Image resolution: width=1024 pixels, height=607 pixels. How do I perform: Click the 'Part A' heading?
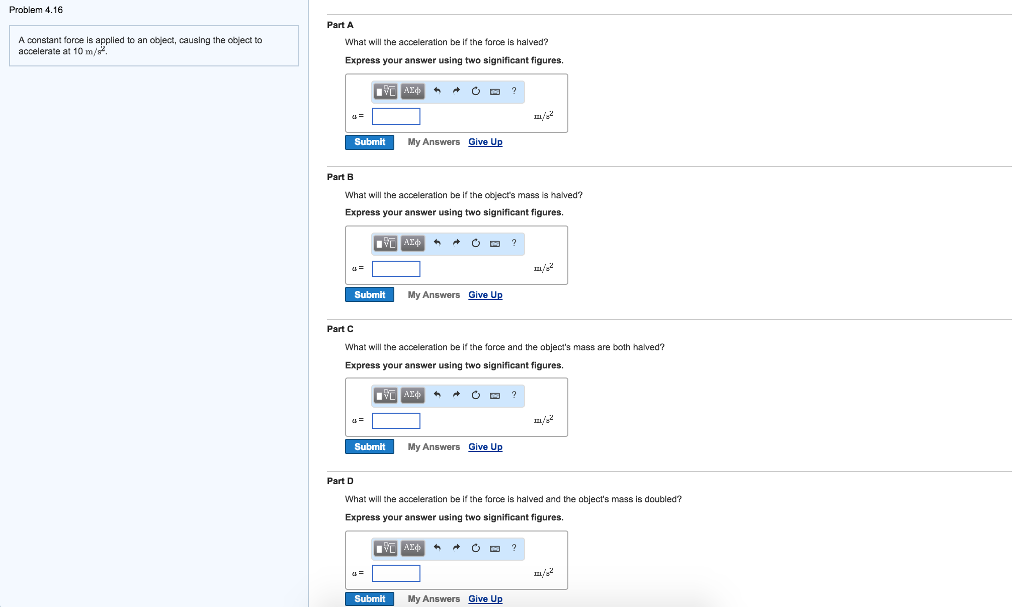pos(340,25)
